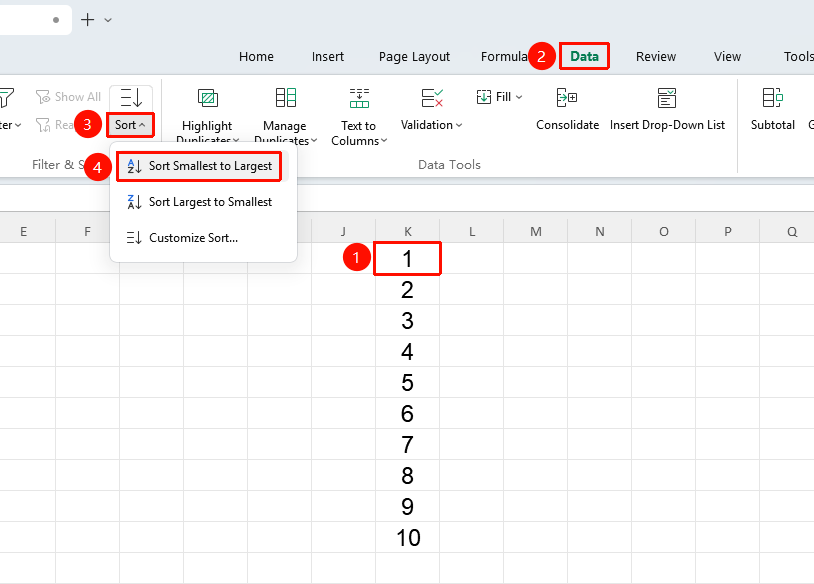Select the cell containing 9
This screenshot has height=584, width=814.
point(408,507)
